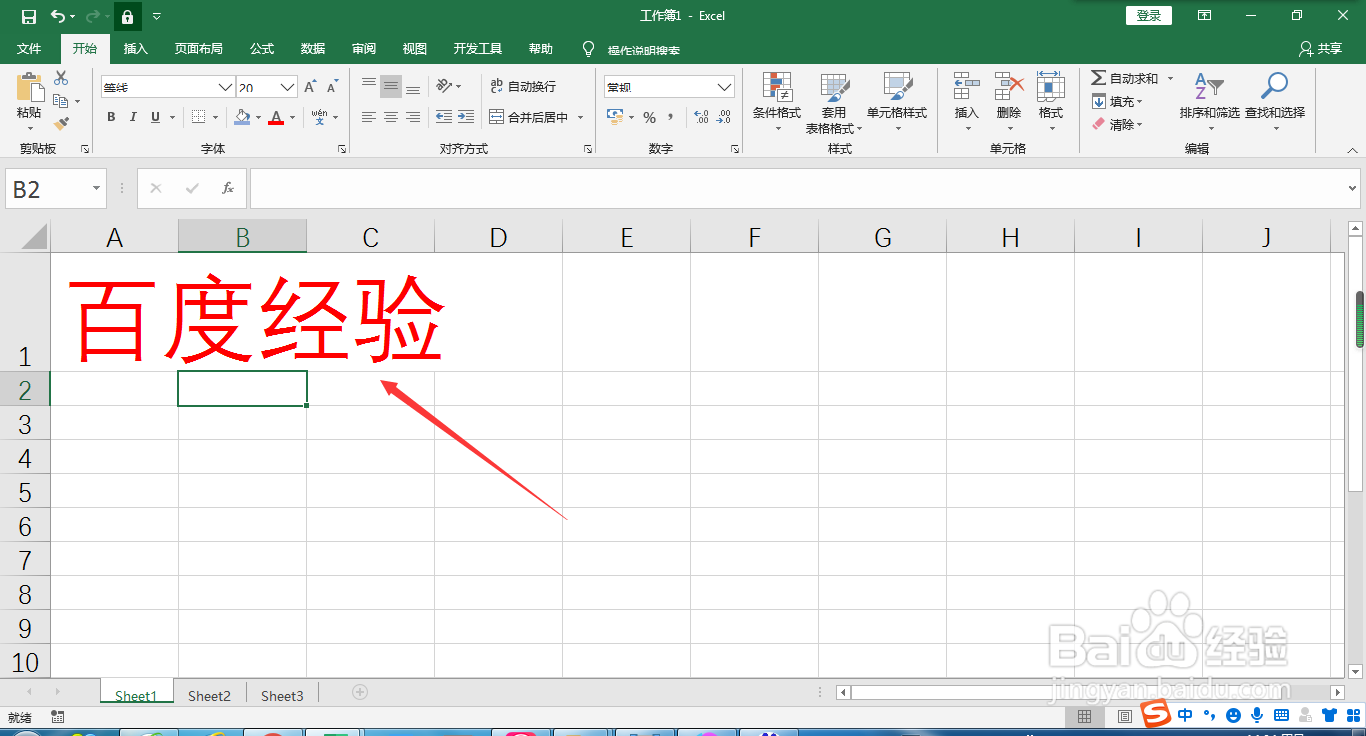1366x736 pixels.
Task: Click the fill color paint bucket
Action: pos(242,117)
